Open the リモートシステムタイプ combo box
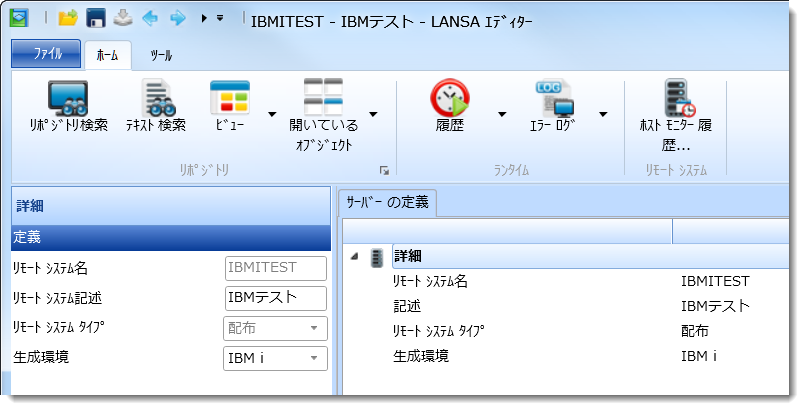 point(275,328)
